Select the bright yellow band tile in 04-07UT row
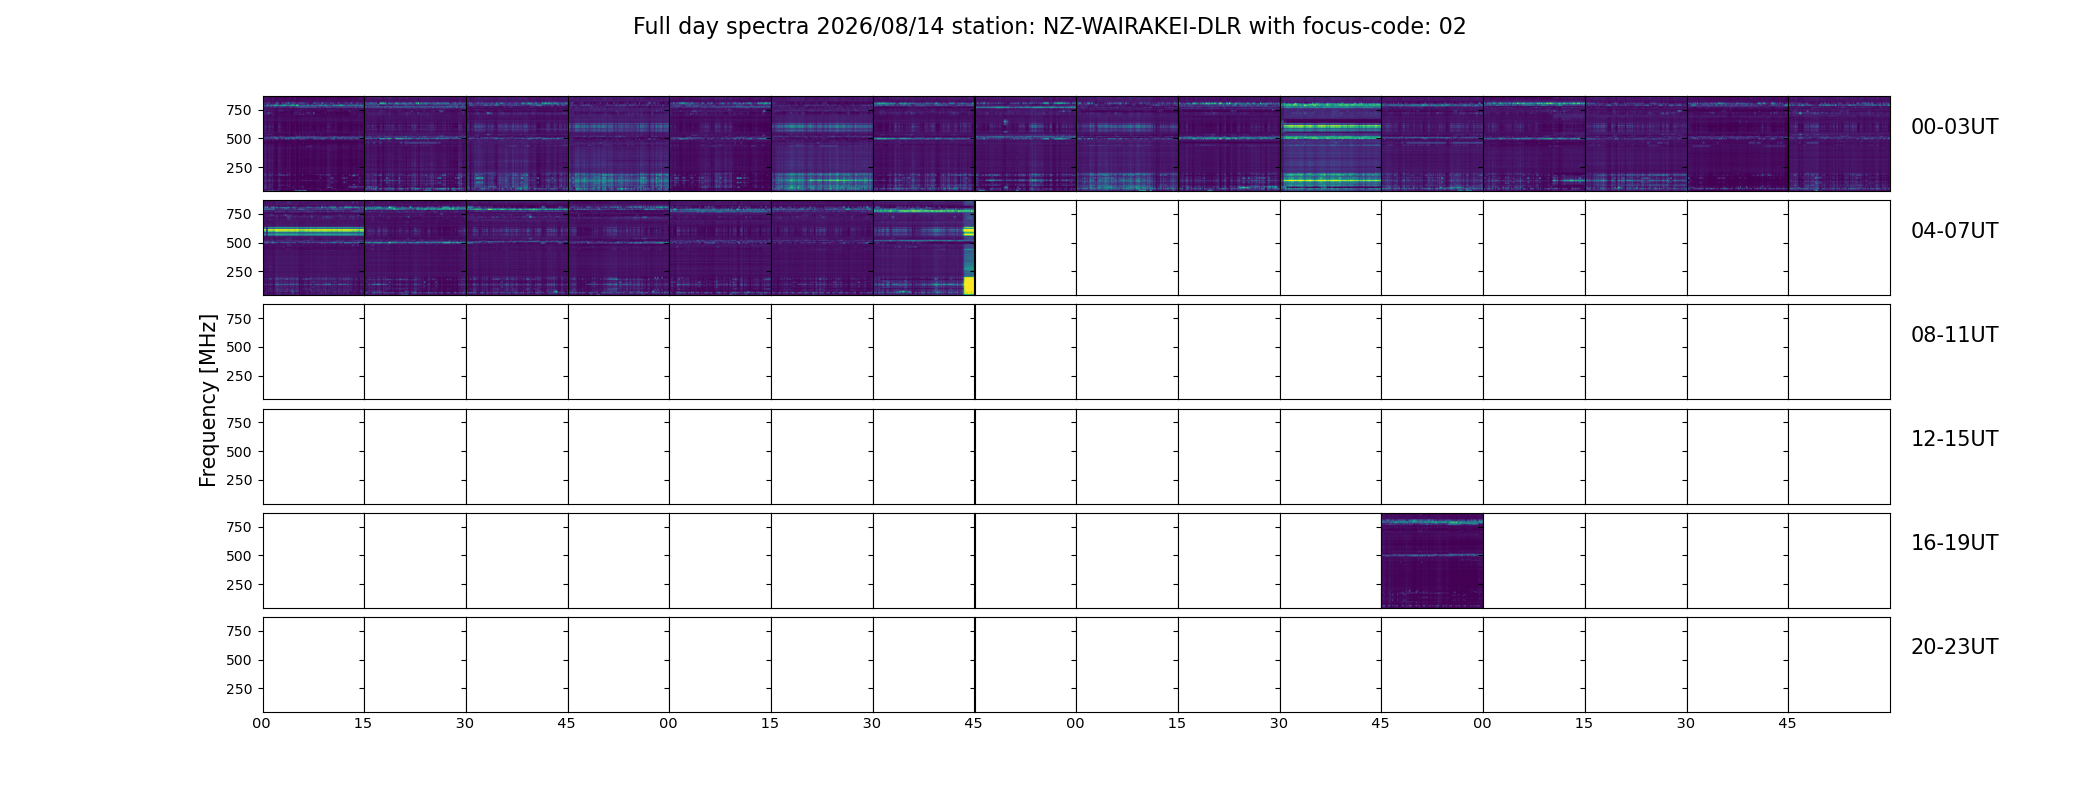Viewport: 2100px width, 800px height. click(314, 248)
